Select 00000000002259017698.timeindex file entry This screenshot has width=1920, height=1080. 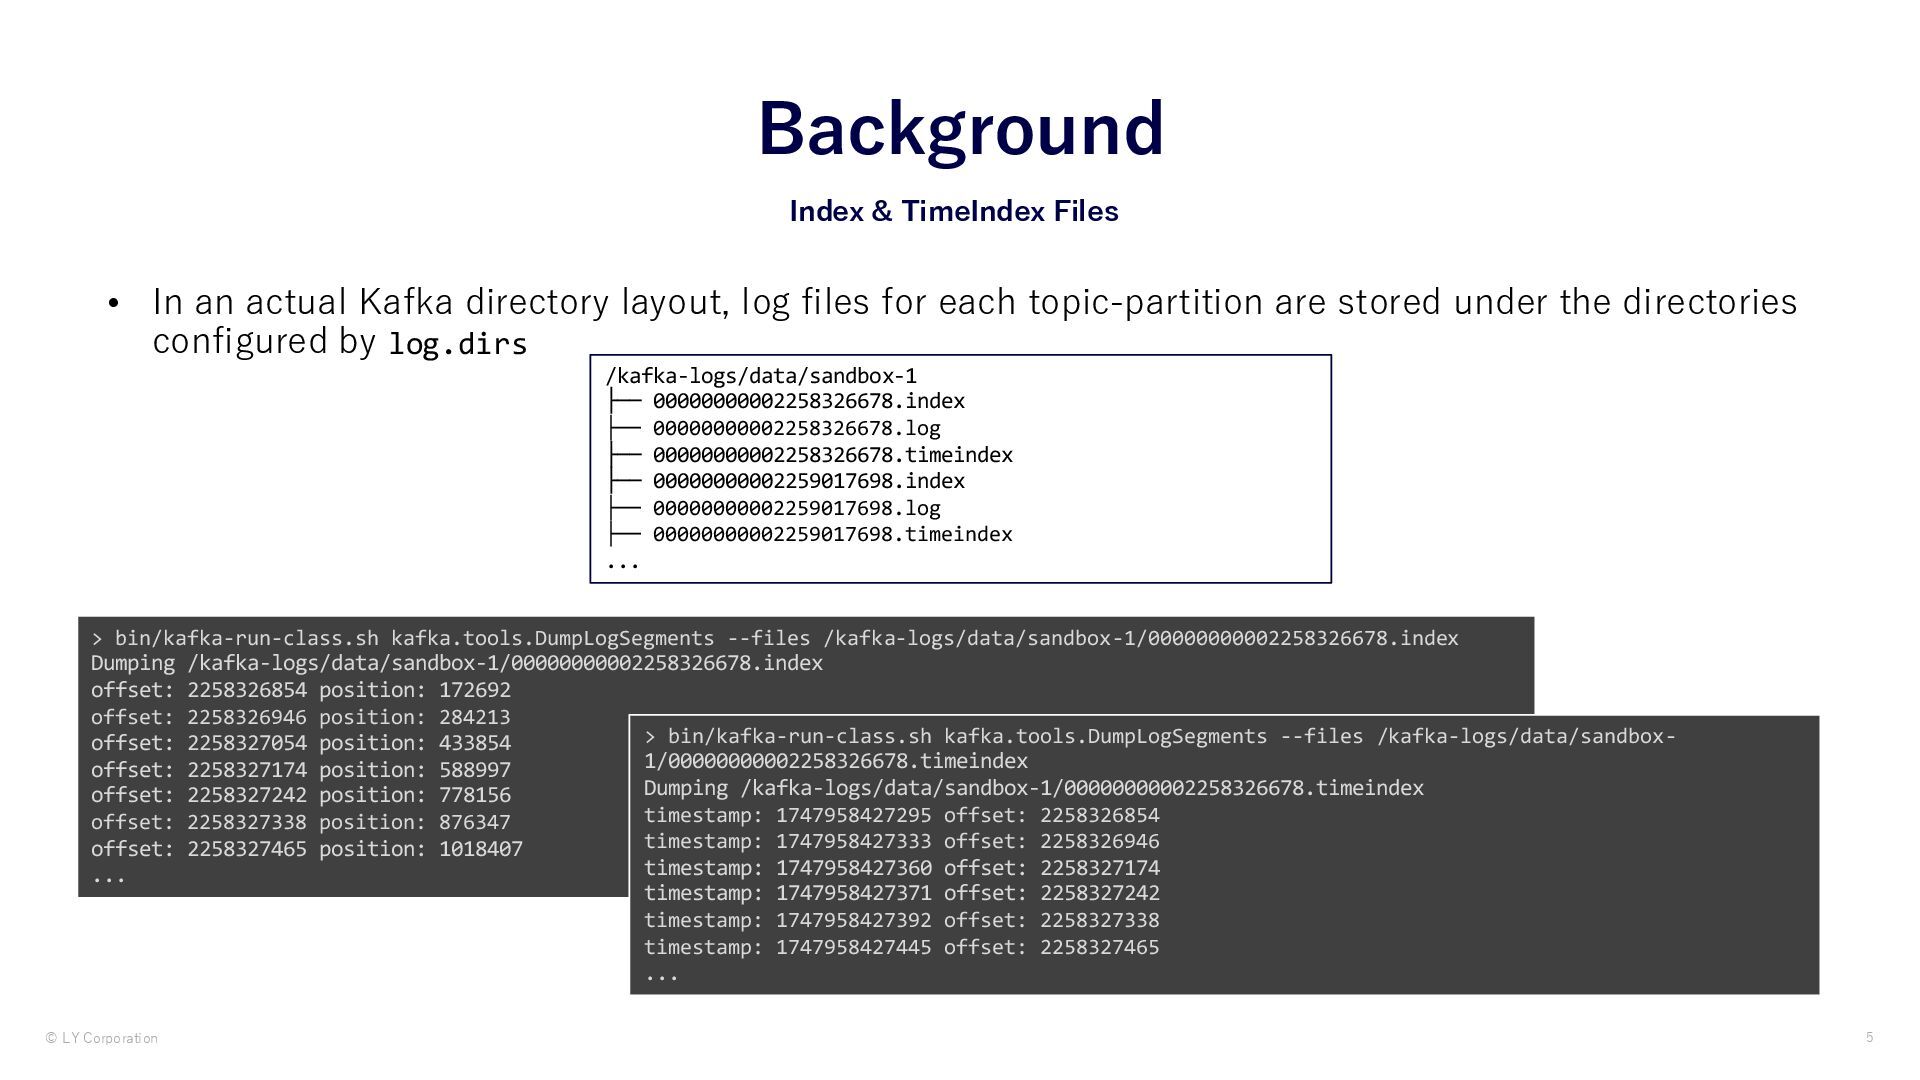click(832, 534)
